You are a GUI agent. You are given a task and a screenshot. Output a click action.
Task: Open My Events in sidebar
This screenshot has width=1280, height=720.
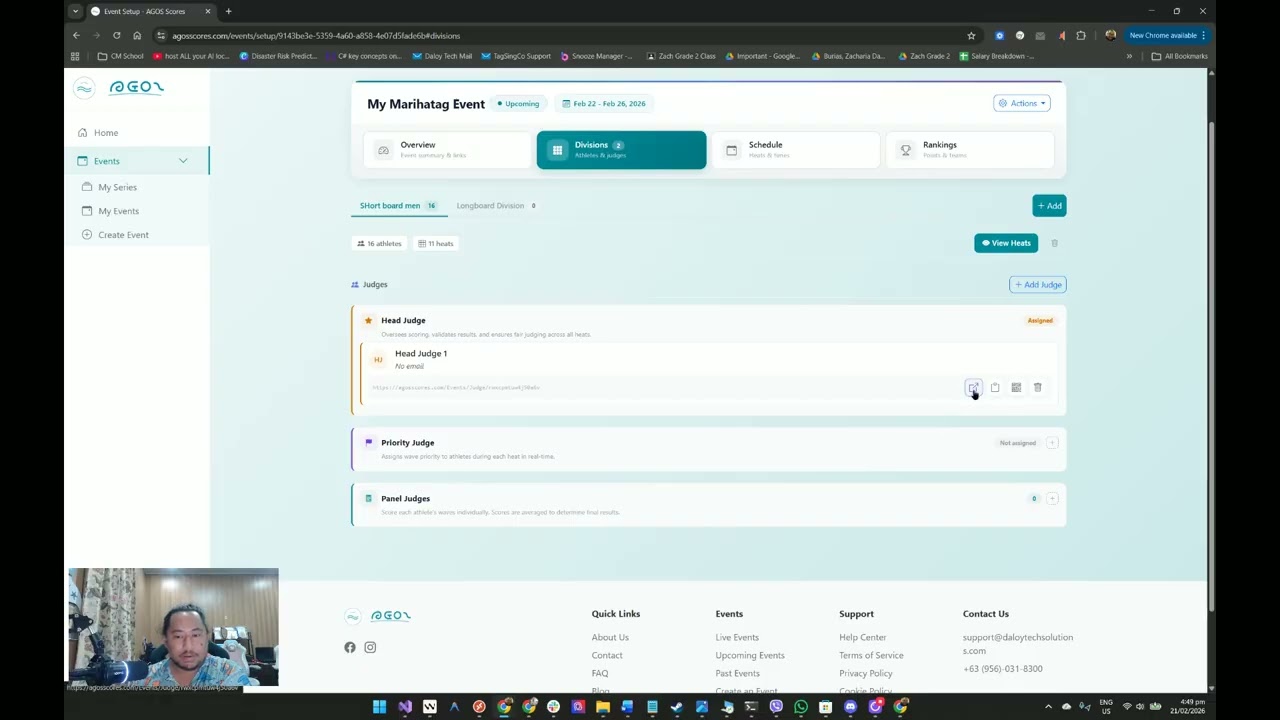[x=118, y=211]
